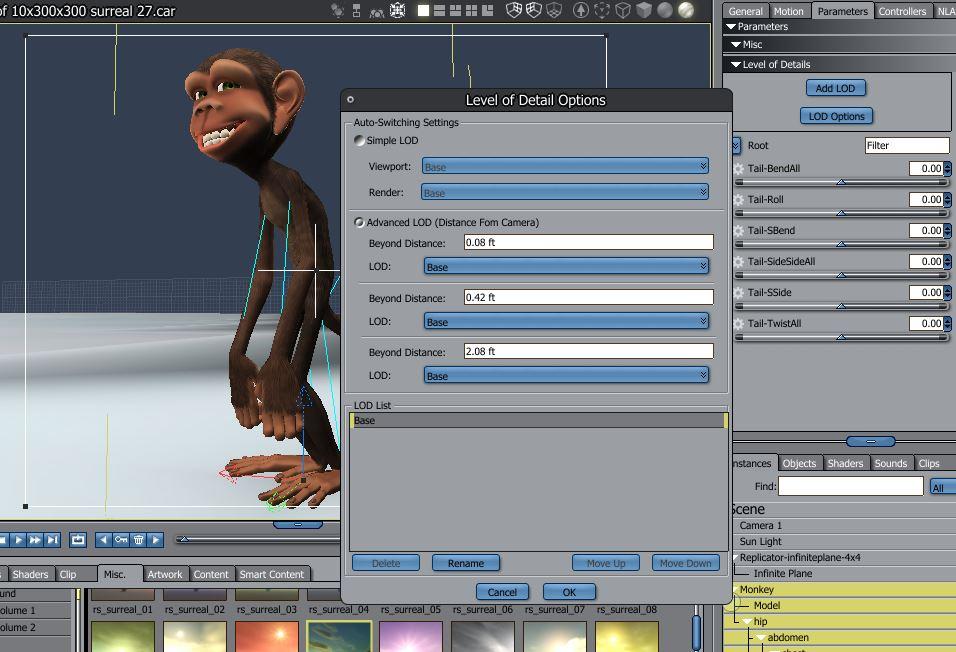Click gear icon next to Tail-TwistAll

[x=738, y=324]
